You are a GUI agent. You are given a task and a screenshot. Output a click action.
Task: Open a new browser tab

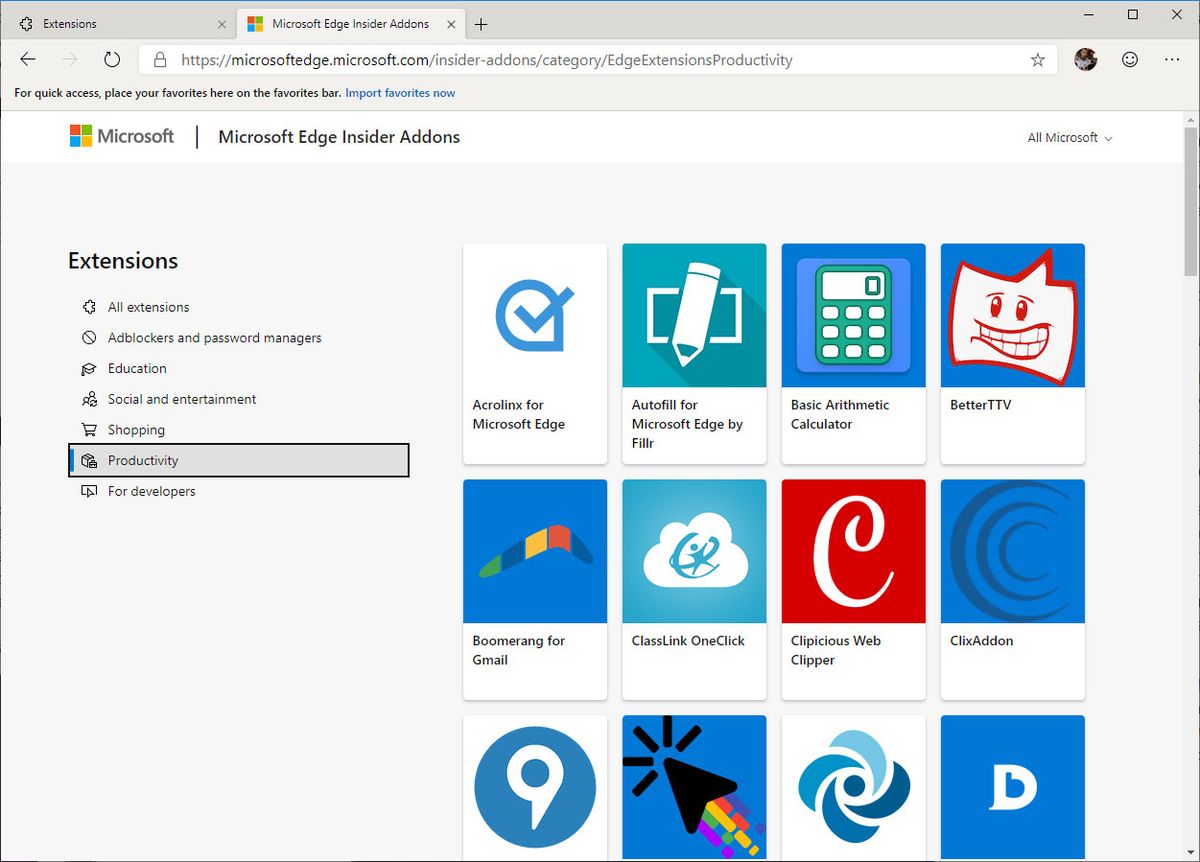(481, 23)
